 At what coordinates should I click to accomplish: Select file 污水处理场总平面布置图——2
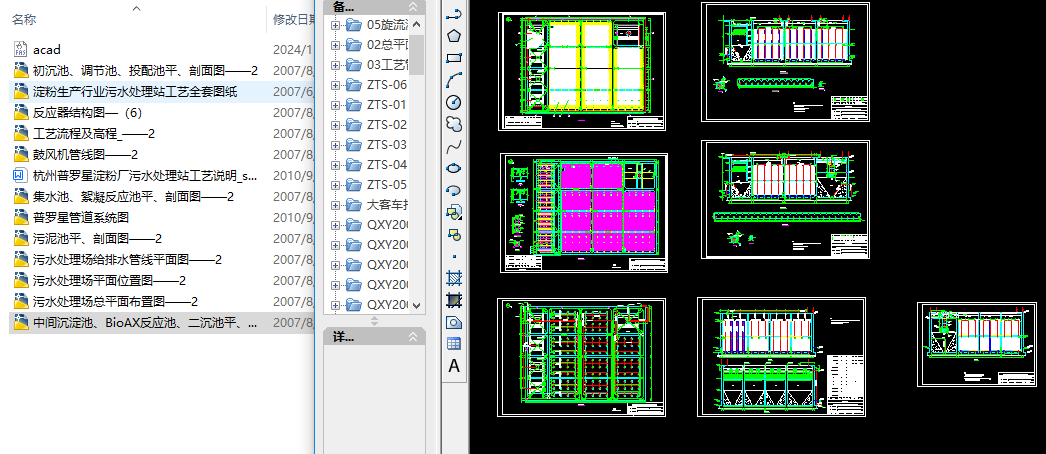click(115, 301)
